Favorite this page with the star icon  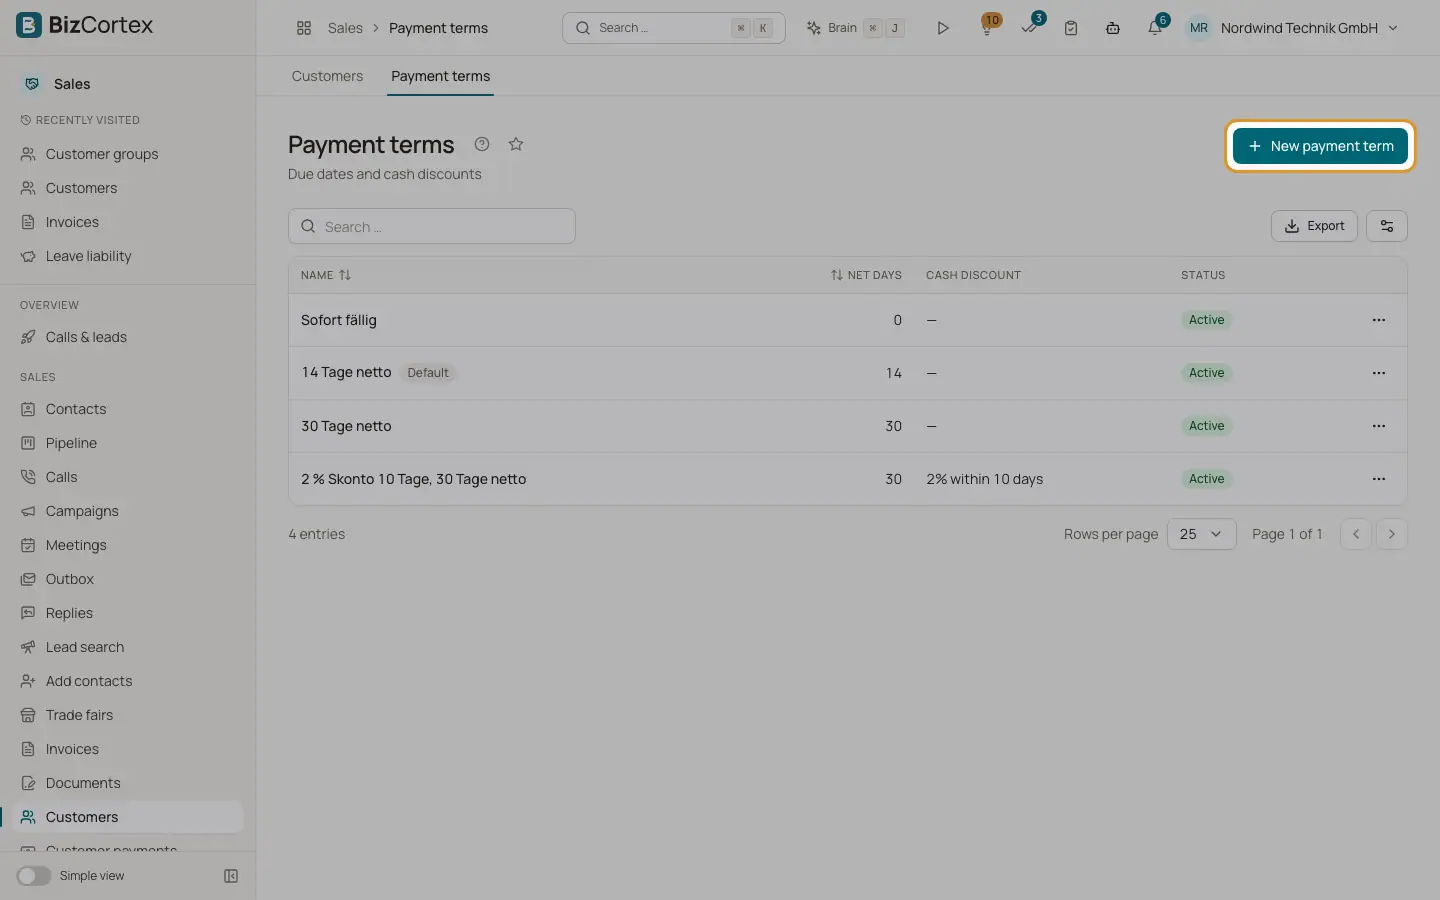point(516,144)
